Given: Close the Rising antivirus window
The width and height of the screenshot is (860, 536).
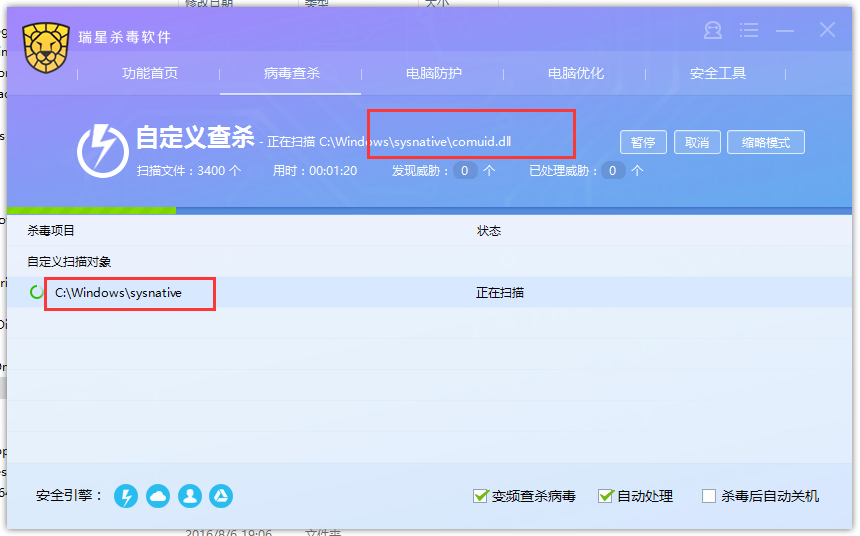Looking at the screenshot, I should (x=827, y=30).
